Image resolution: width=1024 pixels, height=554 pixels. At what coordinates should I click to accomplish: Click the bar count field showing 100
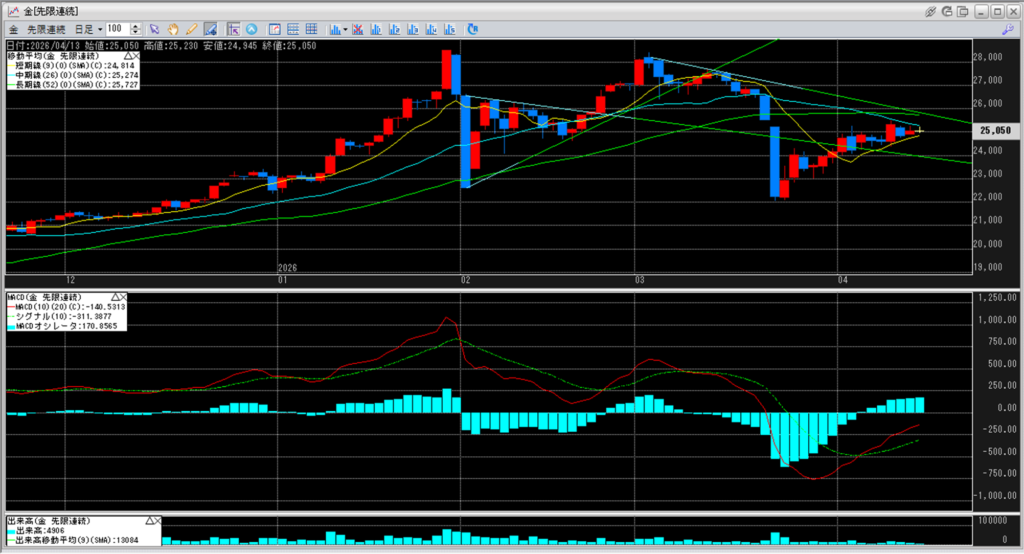pos(118,29)
